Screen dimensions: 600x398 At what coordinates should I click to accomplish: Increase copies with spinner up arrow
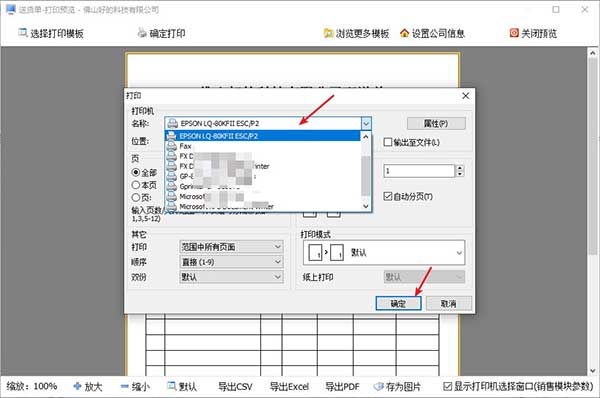(460, 168)
